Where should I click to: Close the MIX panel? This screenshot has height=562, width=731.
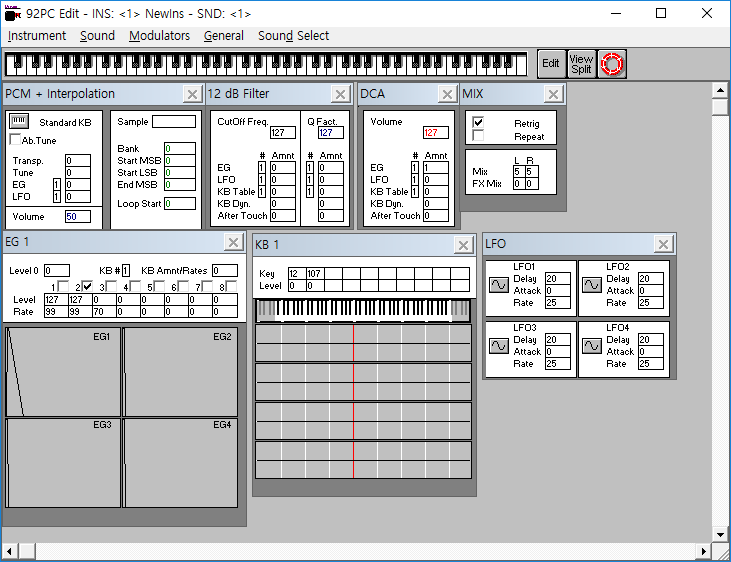point(553,94)
